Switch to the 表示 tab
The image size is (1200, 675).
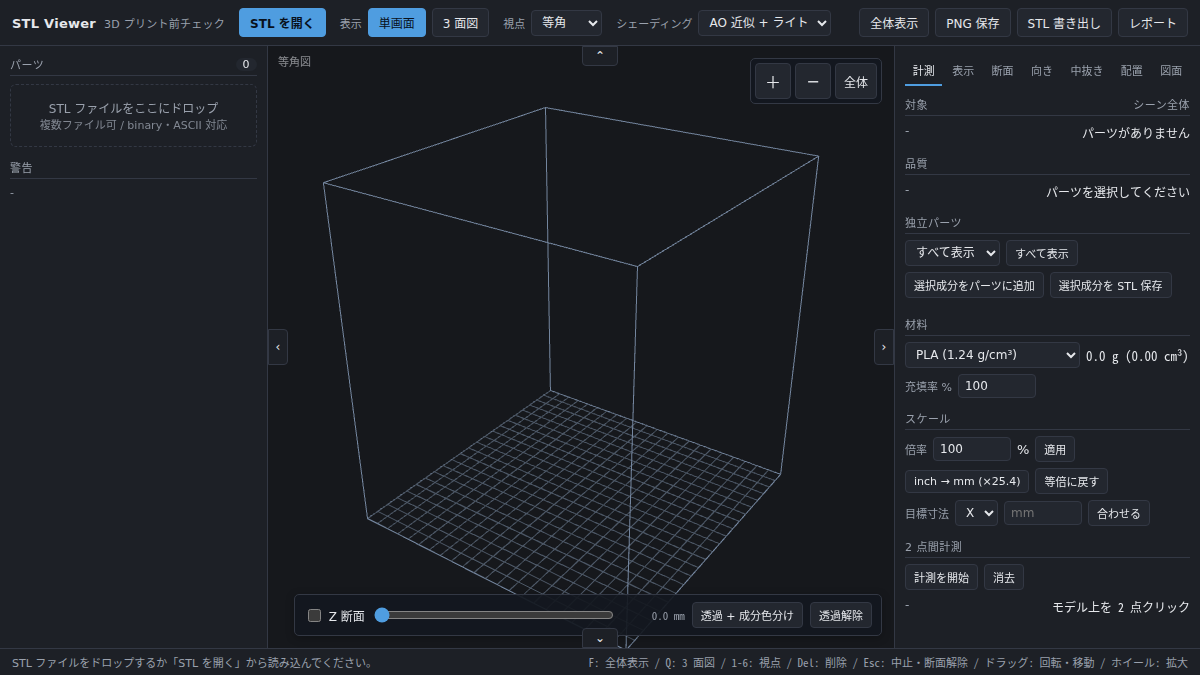coord(963,71)
